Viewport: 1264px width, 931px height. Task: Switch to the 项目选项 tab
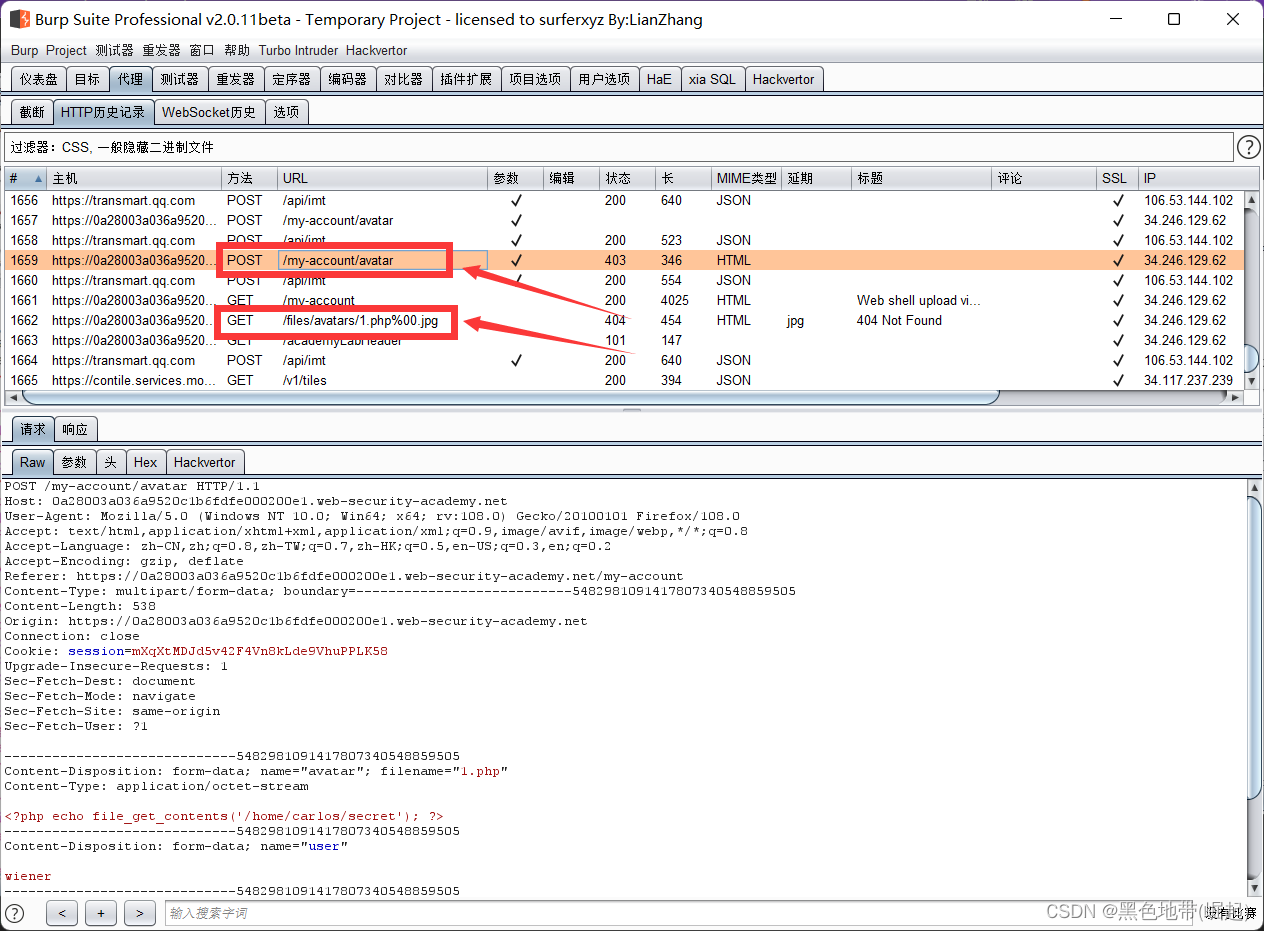535,79
